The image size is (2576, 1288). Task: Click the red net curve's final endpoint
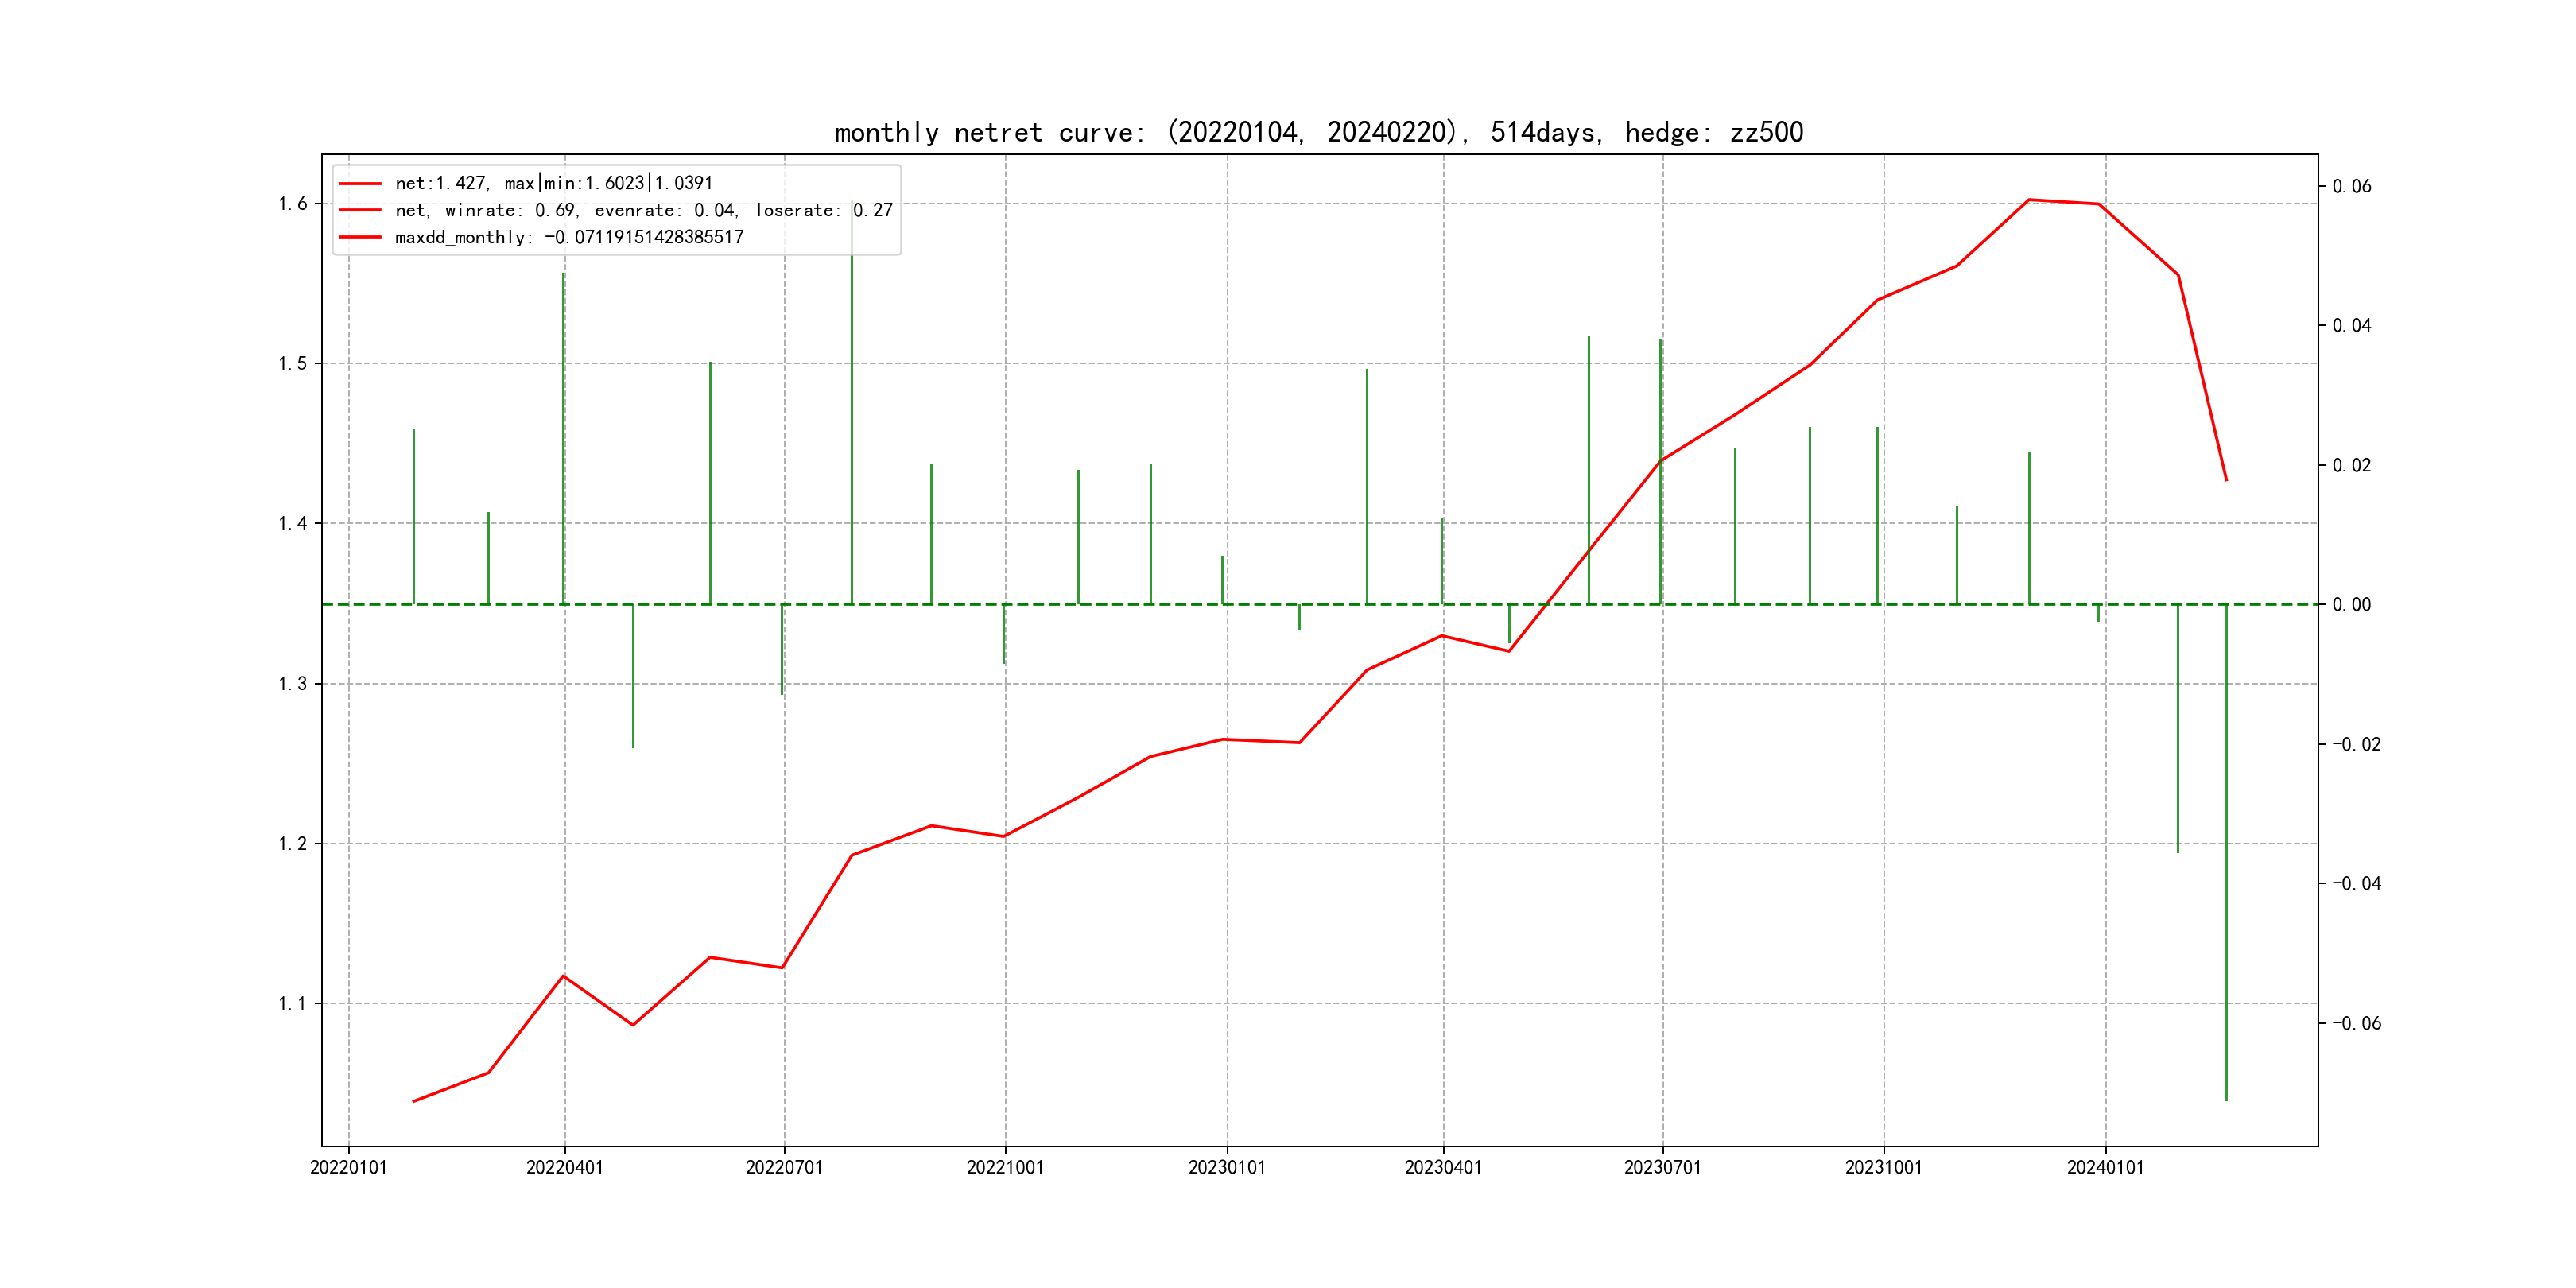pyautogui.click(x=2226, y=480)
